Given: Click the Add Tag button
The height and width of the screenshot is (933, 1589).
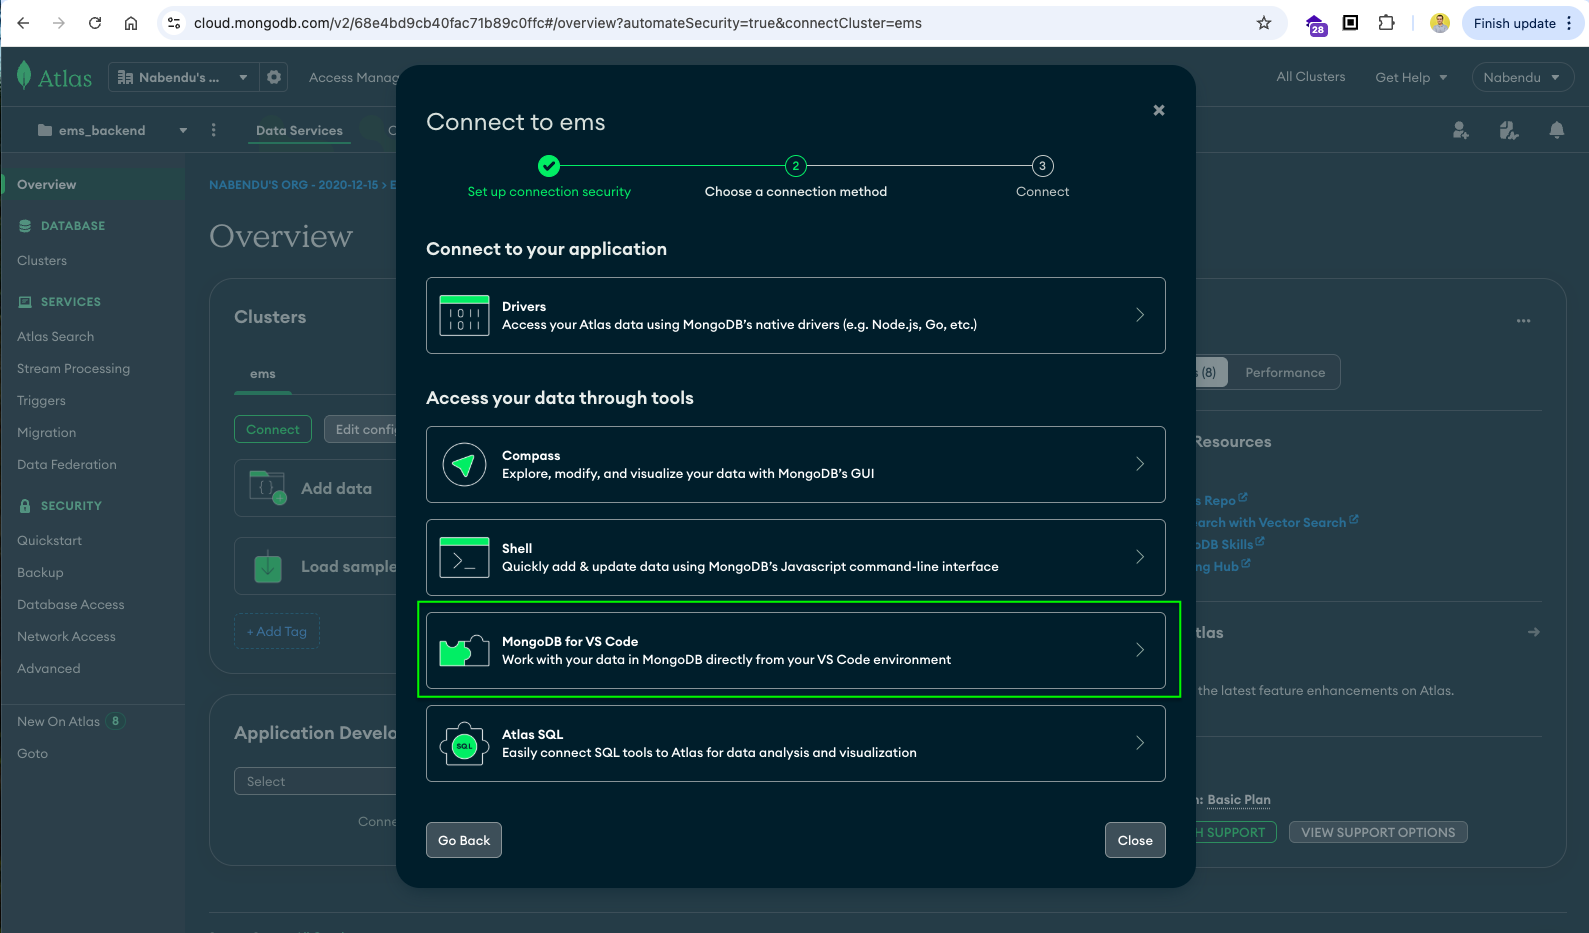Looking at the screenshot, I should click(277, 631).
